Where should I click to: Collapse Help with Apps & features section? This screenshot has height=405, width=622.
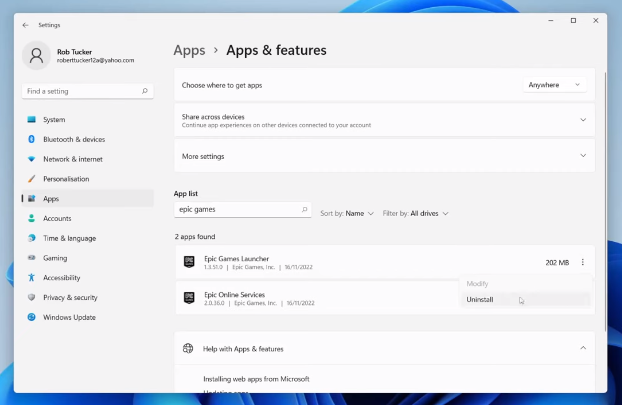(x=583, y=348)
